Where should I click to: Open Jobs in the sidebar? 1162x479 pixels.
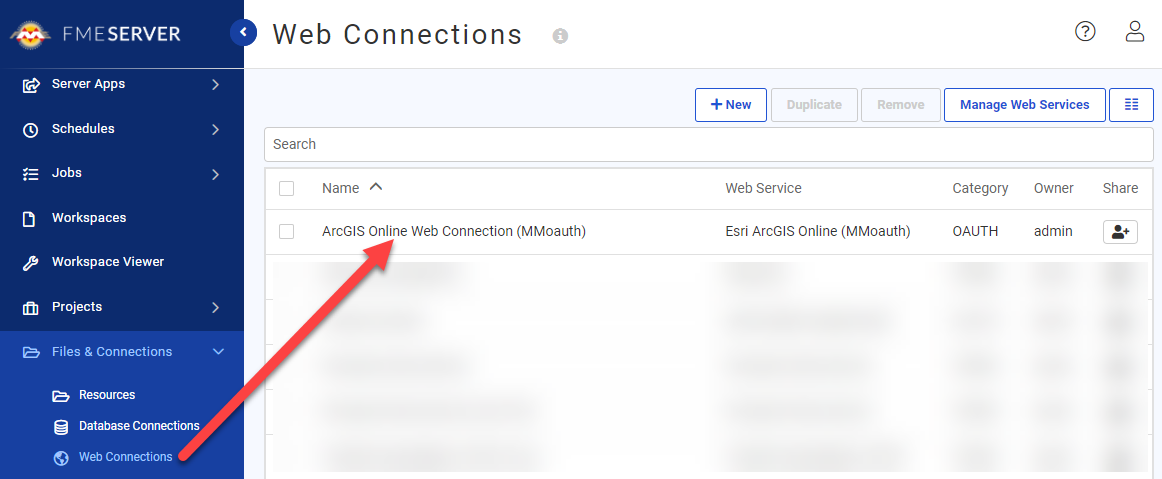tap(67, 173)
